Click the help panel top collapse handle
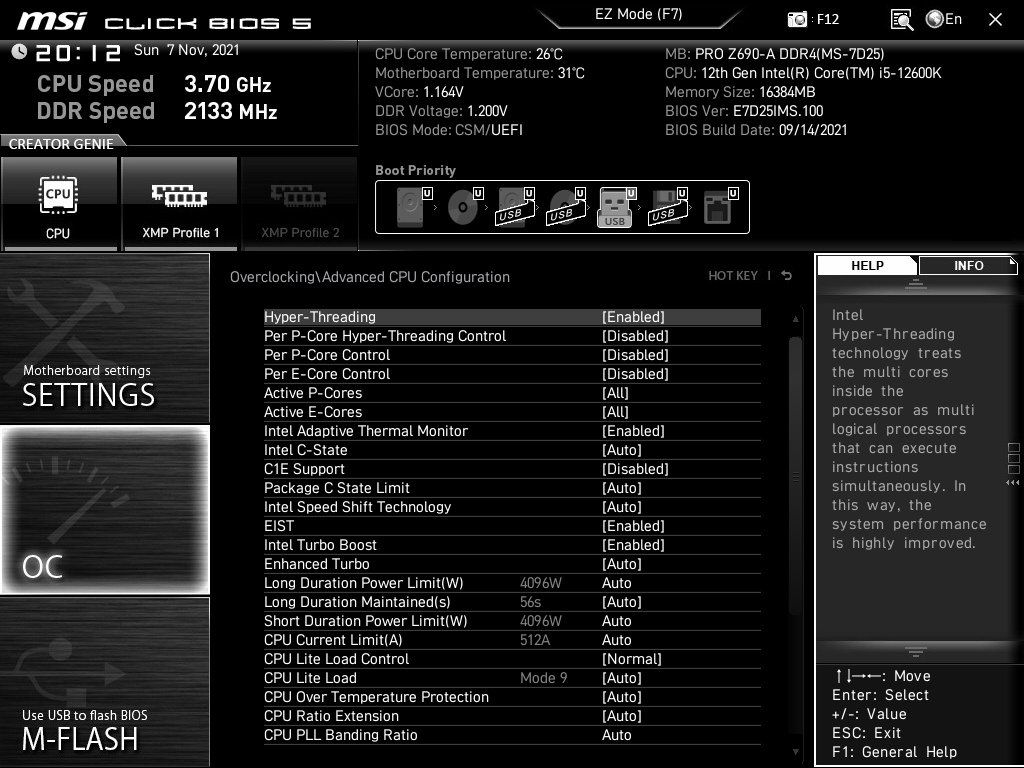This screenshot has height=768, width=1024. 916,283
